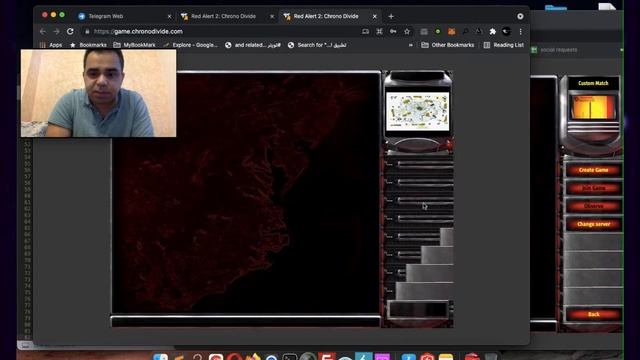This screenshot has height=360, width=640.
Task: Close the Telegram Web tab
Action: point(169,16)
